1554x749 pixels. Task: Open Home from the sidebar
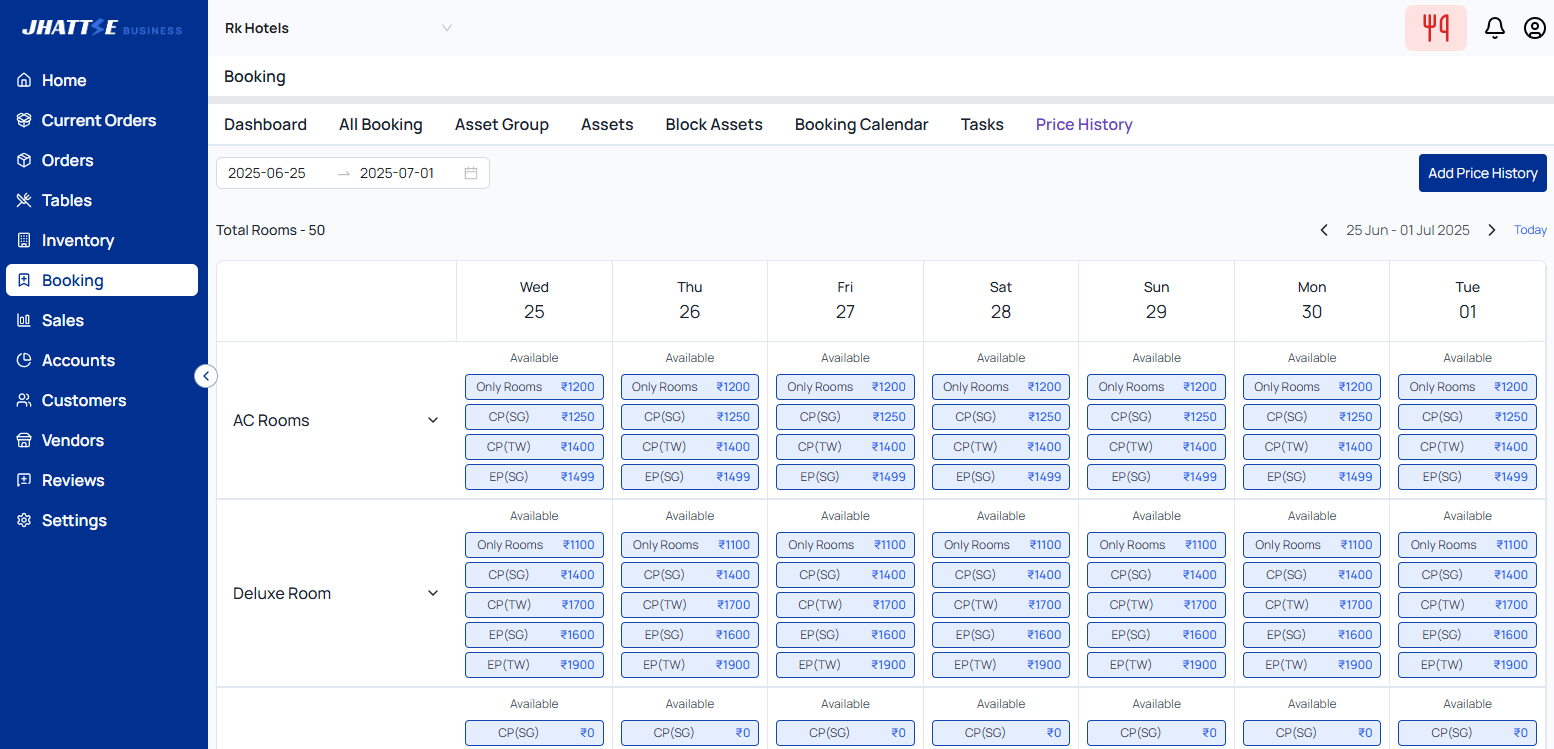[x=64, y=80]
